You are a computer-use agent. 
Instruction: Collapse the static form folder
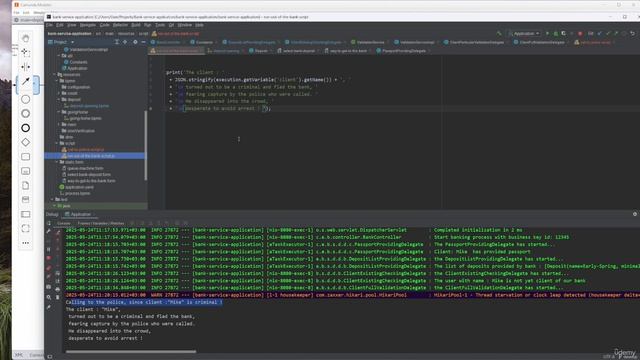(57, 162)
